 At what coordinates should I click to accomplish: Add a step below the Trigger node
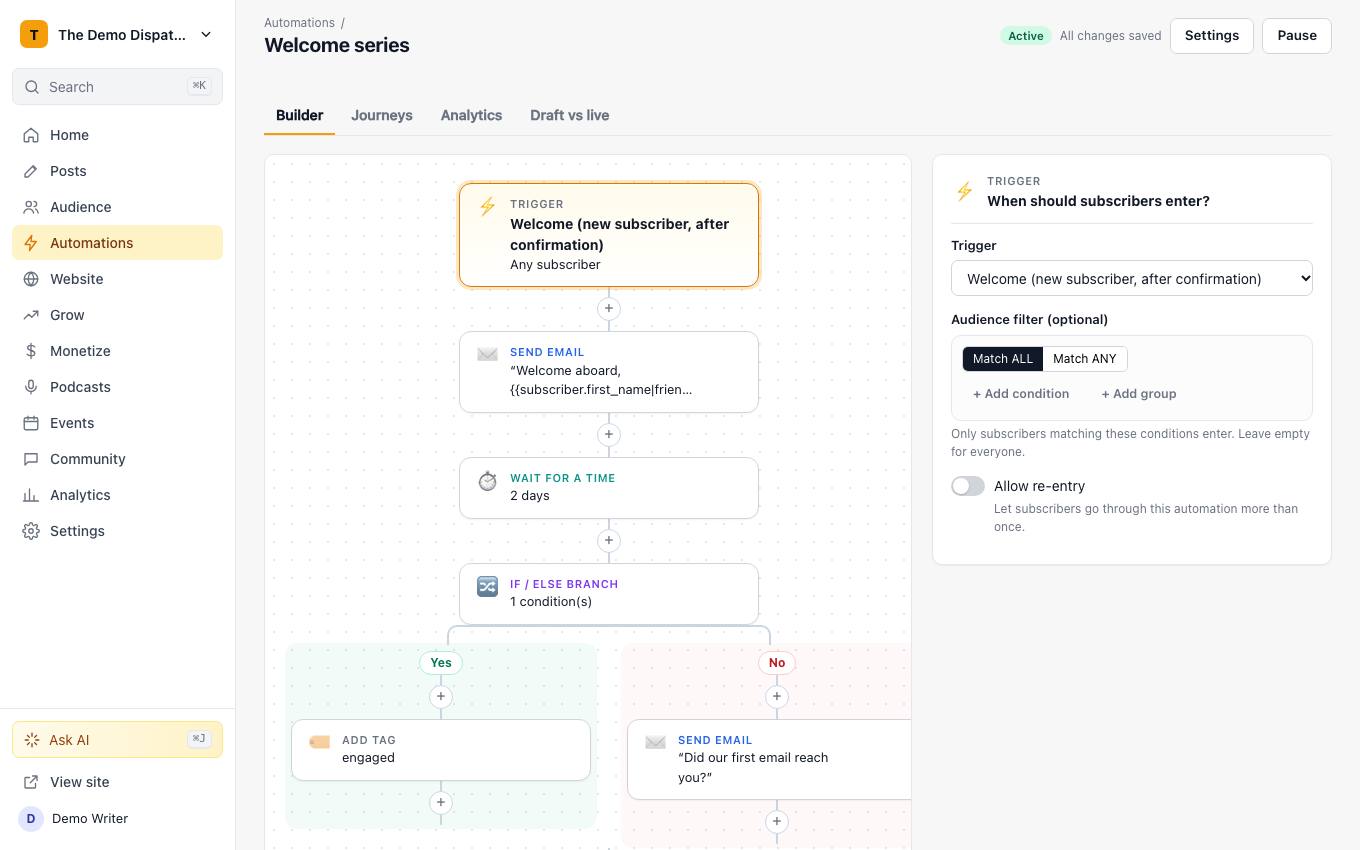point(609,309)
